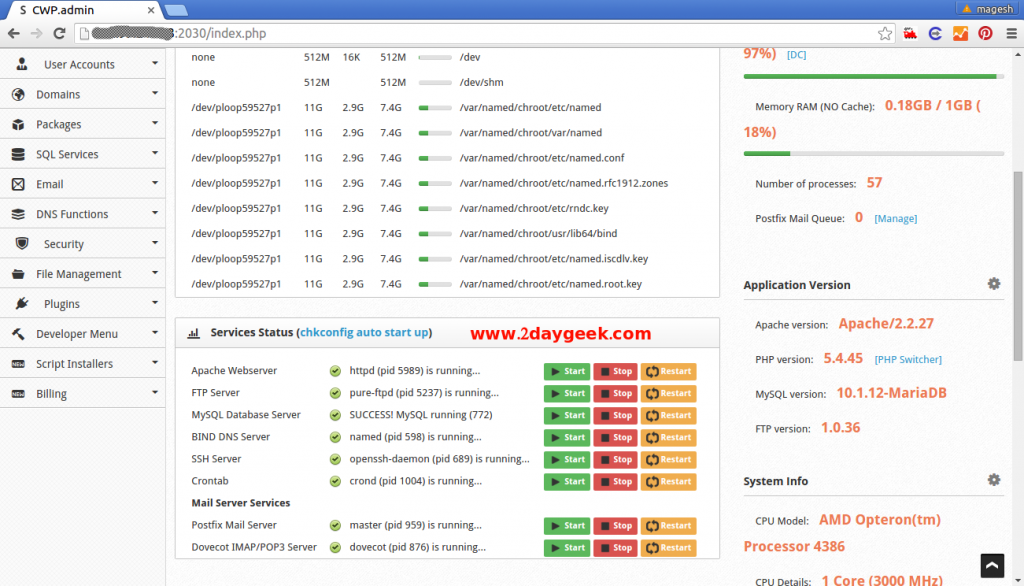The image size is (1024, 586).
Task: Click the Pinterest extension icon in the browser toolbar
Action: pos(984,33)
